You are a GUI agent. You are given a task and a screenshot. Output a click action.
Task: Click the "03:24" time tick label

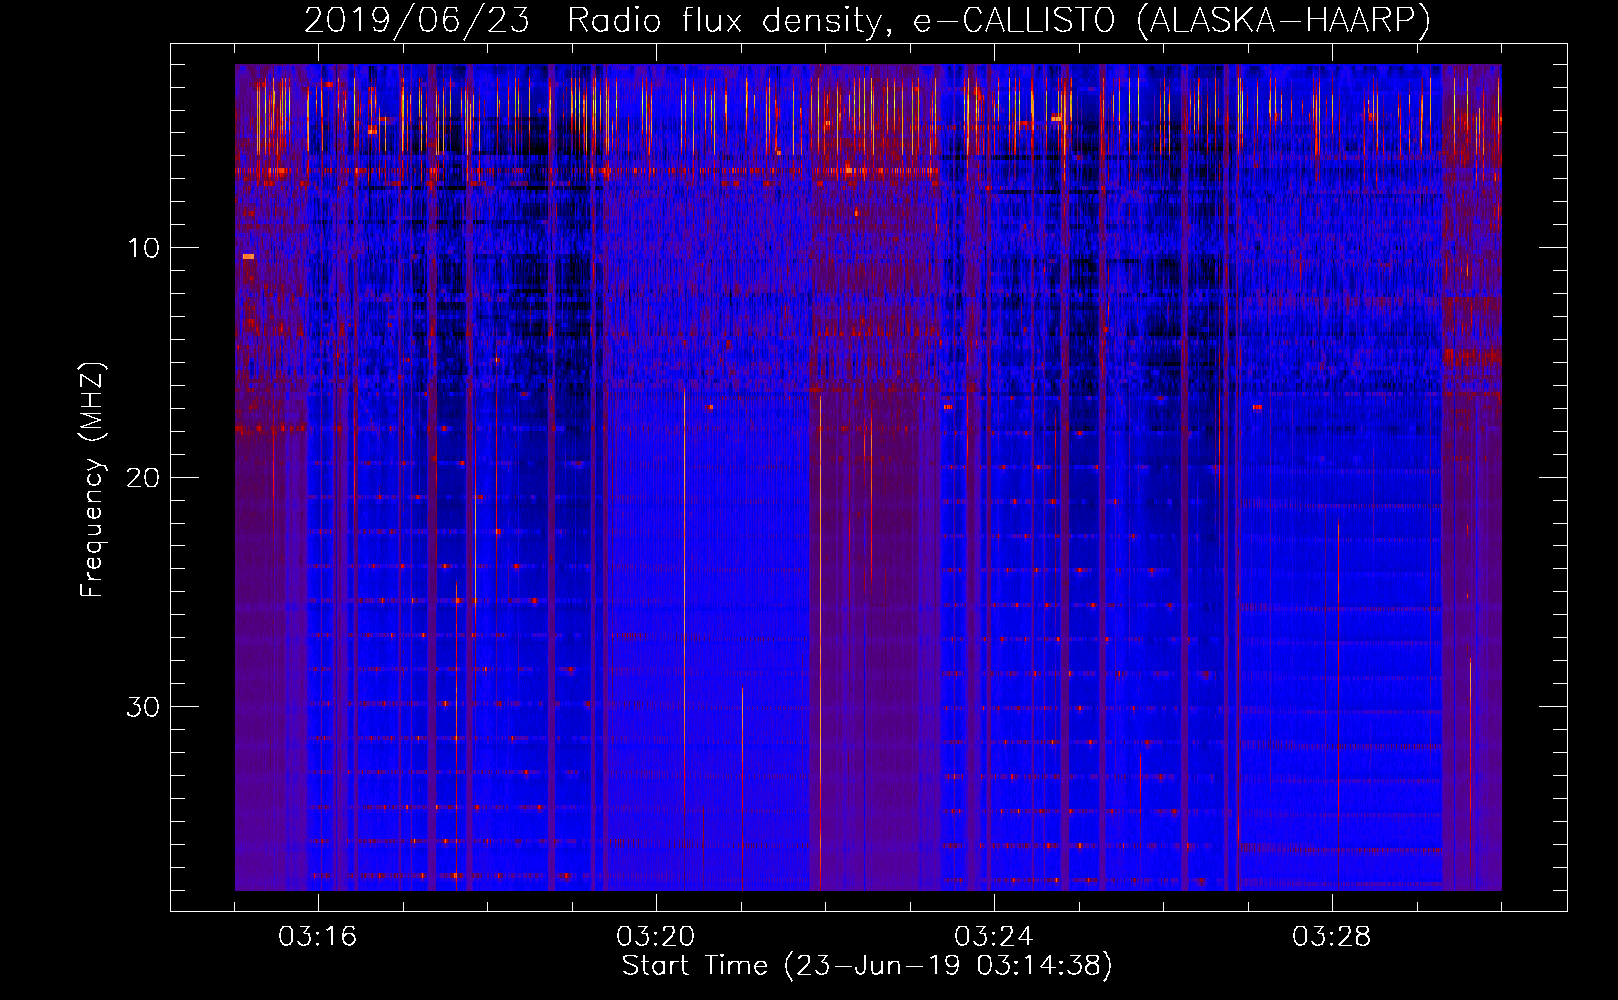click(994, 937)
